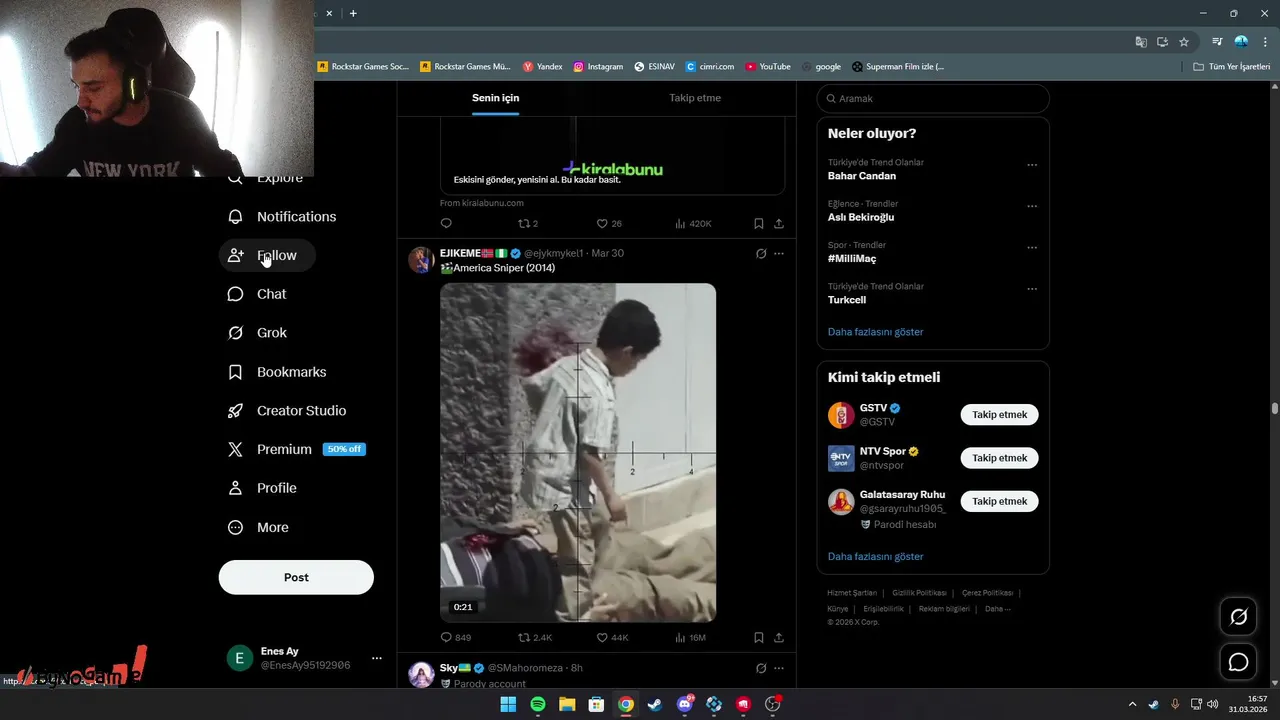The height and width of the screenshot is (720, 1280).
Task: Click the Aramak search field
Action: point(933,99)
